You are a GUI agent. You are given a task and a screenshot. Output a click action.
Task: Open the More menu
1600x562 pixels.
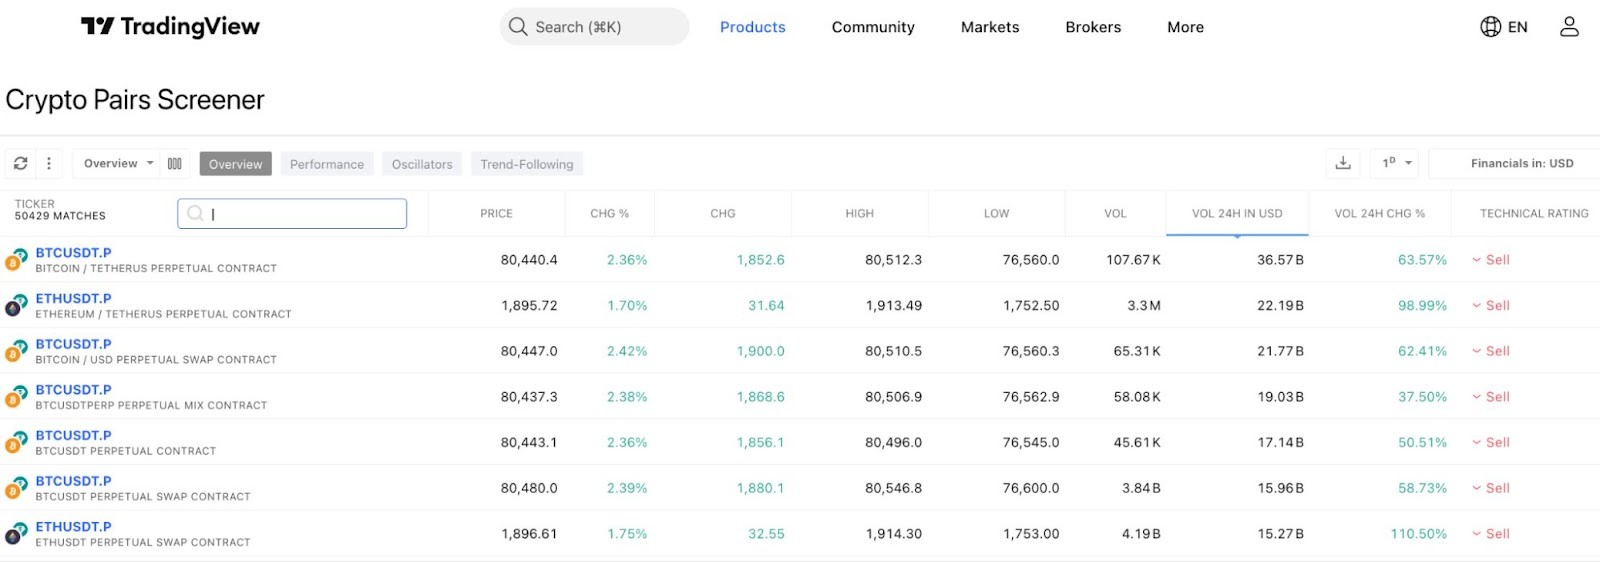coord(1185,27)
